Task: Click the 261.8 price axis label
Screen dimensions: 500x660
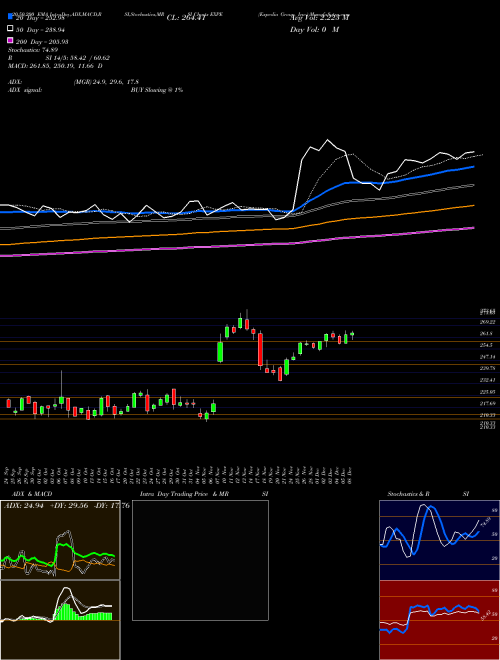Action: point(486,333)
